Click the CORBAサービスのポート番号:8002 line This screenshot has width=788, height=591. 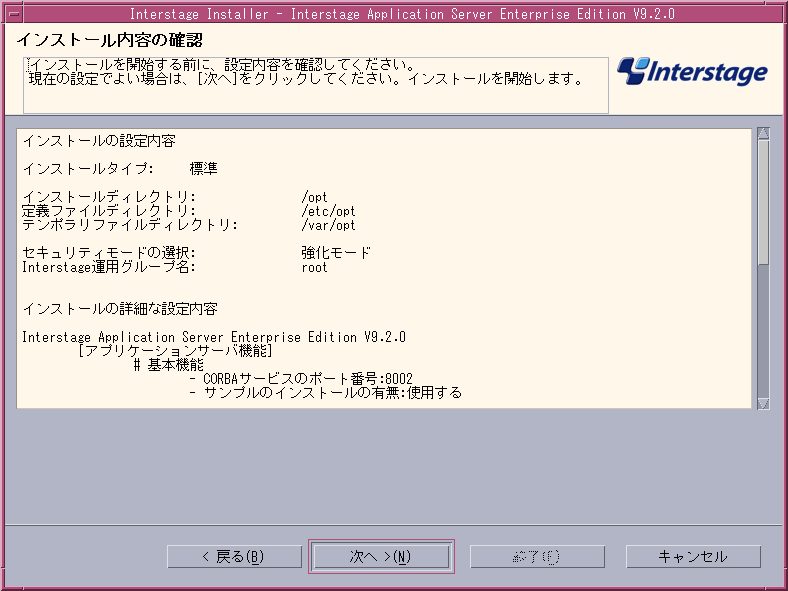[x=301, y=378]
